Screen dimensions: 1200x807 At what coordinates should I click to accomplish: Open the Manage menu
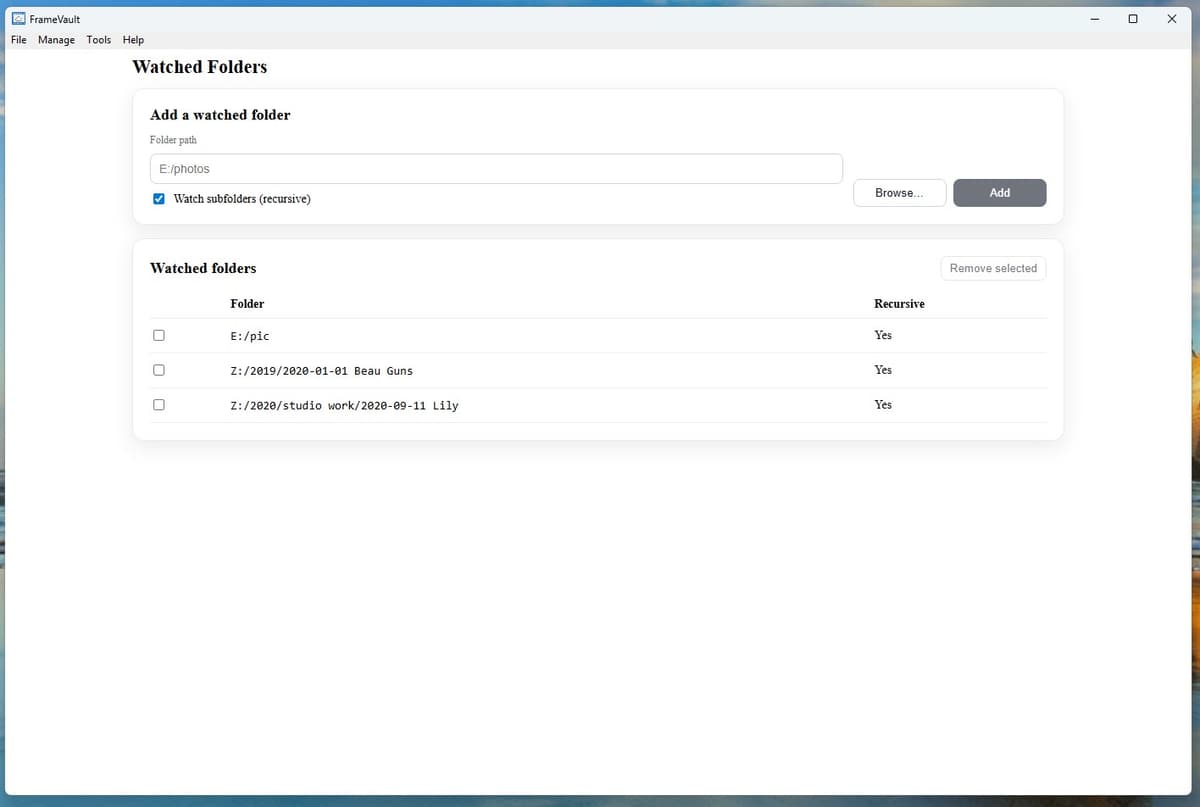56,40
